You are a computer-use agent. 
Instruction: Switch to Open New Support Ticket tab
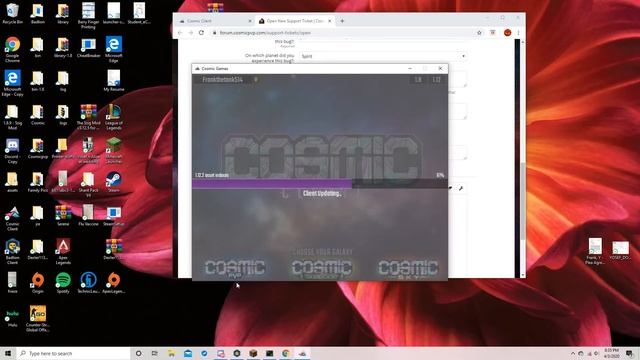(295, 21)
